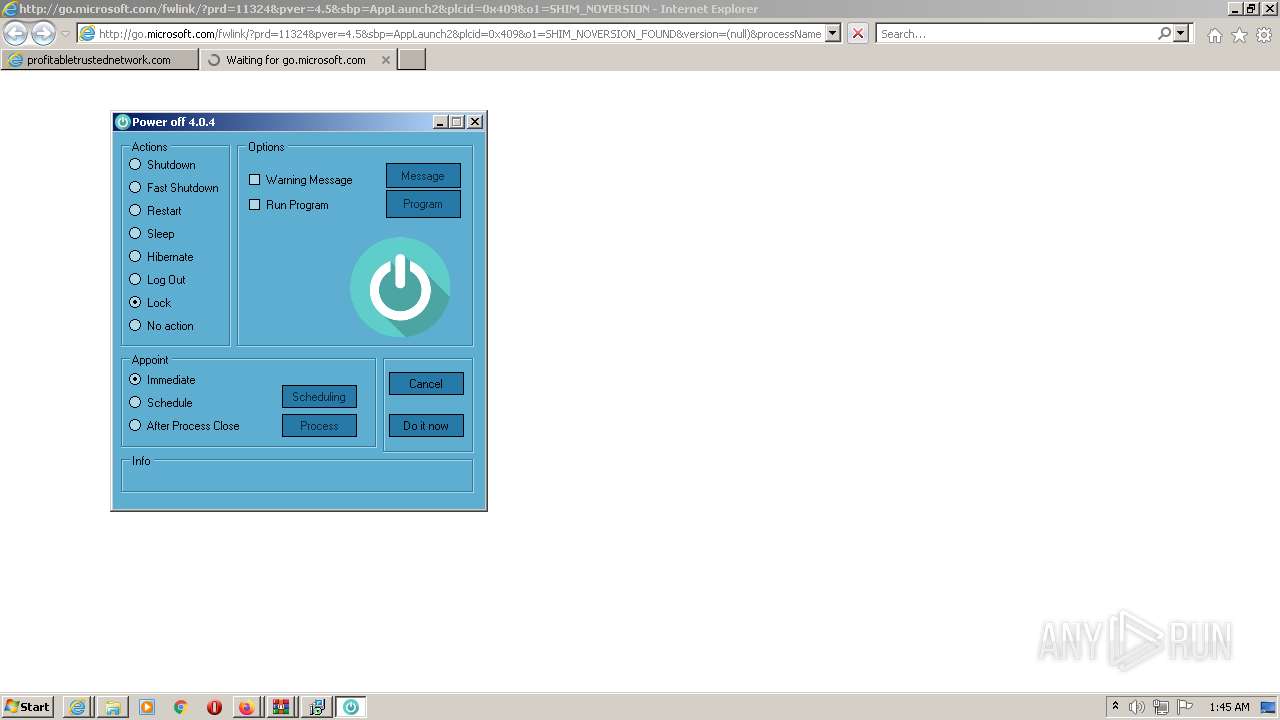Launch Windows Media Player from taskbar

click(147, 707)
